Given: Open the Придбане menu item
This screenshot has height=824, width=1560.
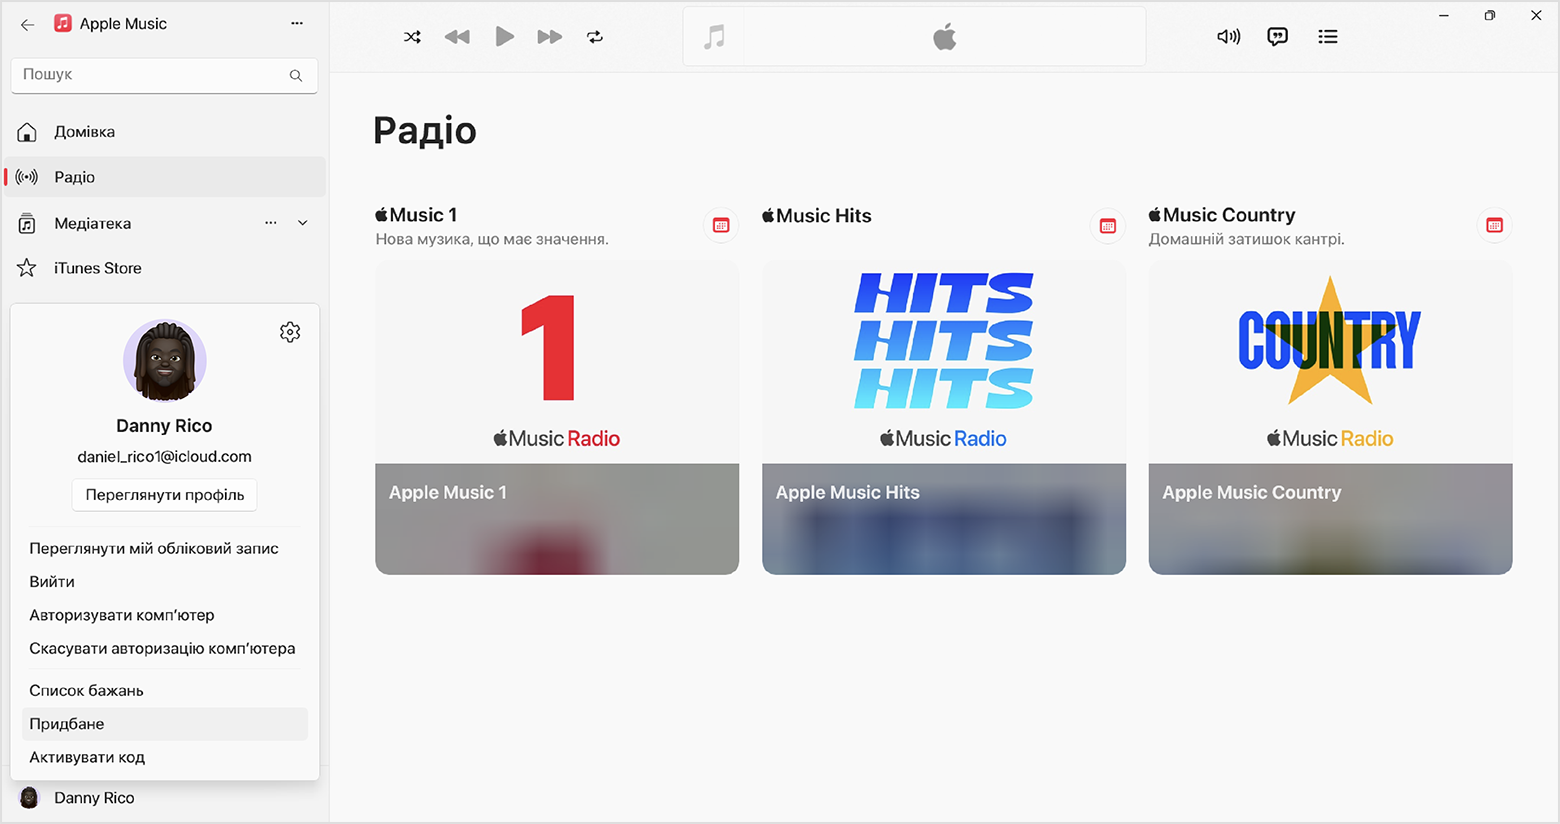Looking at the screenshot, I should 165,724.
